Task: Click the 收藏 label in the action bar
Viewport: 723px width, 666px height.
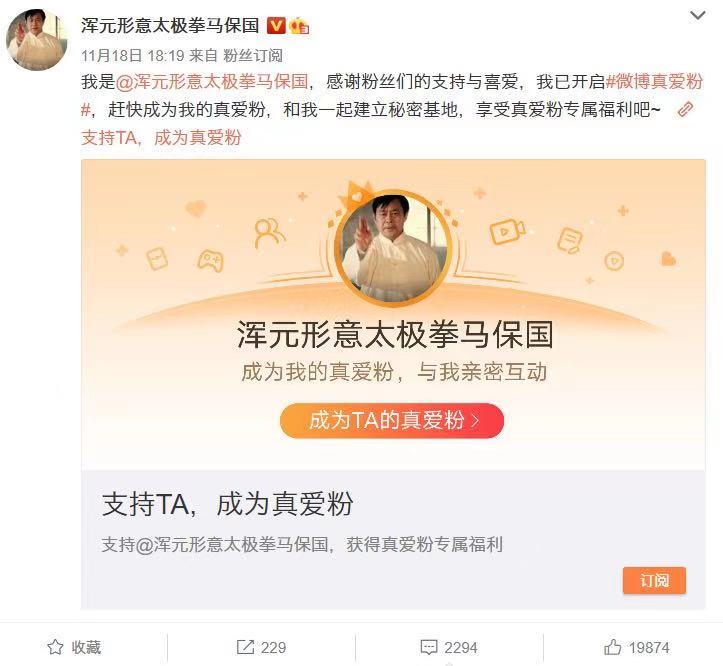Action: (x=86, y=647)
